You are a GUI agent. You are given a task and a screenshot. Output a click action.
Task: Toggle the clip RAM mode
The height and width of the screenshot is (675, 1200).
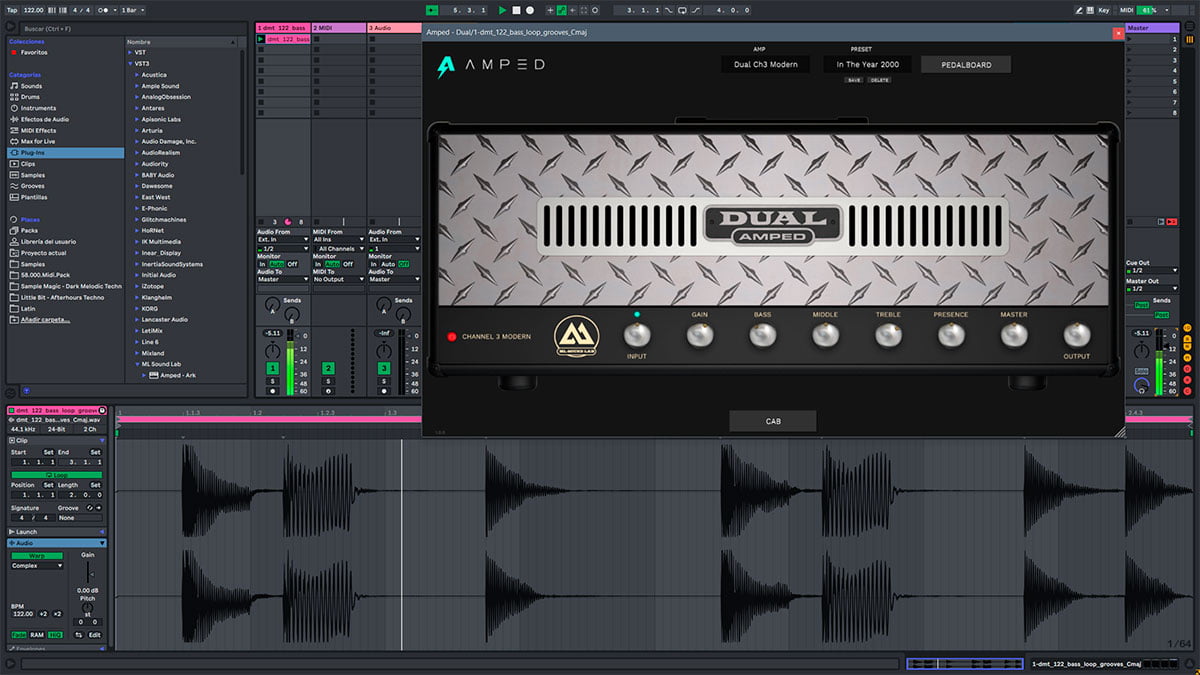click(x=37, y=635)
